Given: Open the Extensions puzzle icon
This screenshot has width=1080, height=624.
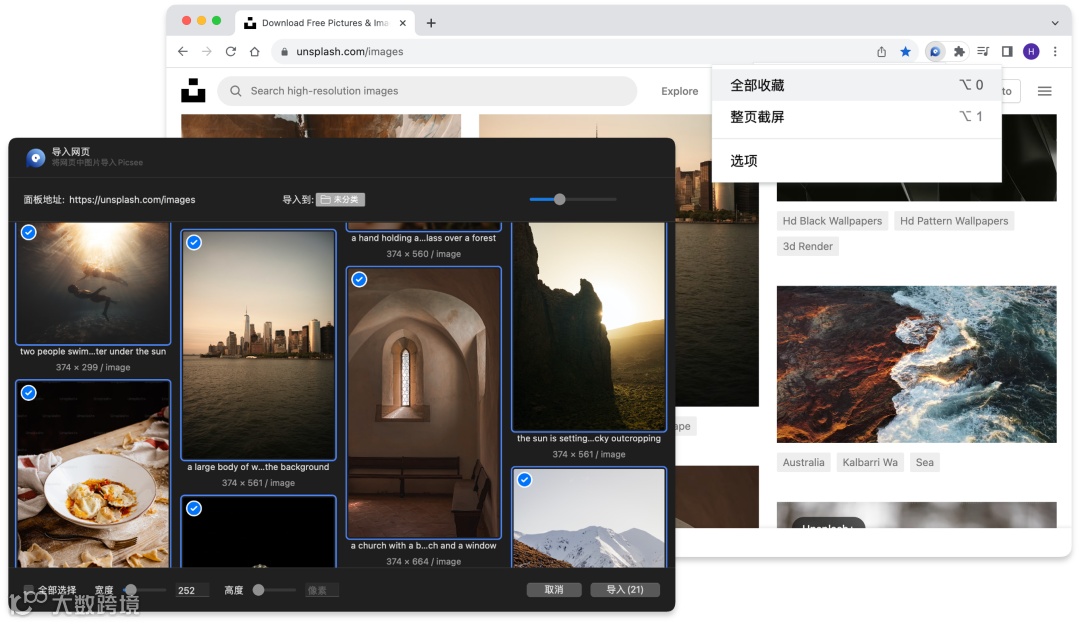Looking at the screenshot, I should (959, 52).
